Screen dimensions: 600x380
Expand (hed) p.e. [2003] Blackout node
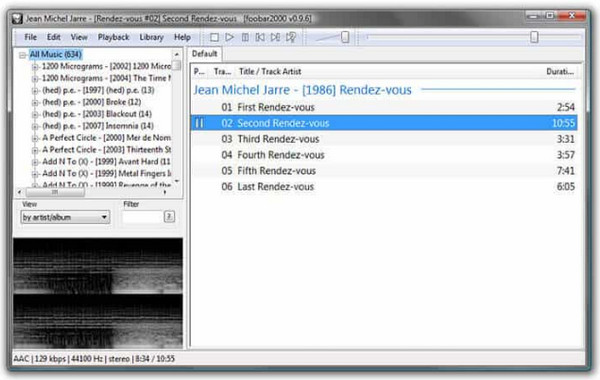pos(35,114)
